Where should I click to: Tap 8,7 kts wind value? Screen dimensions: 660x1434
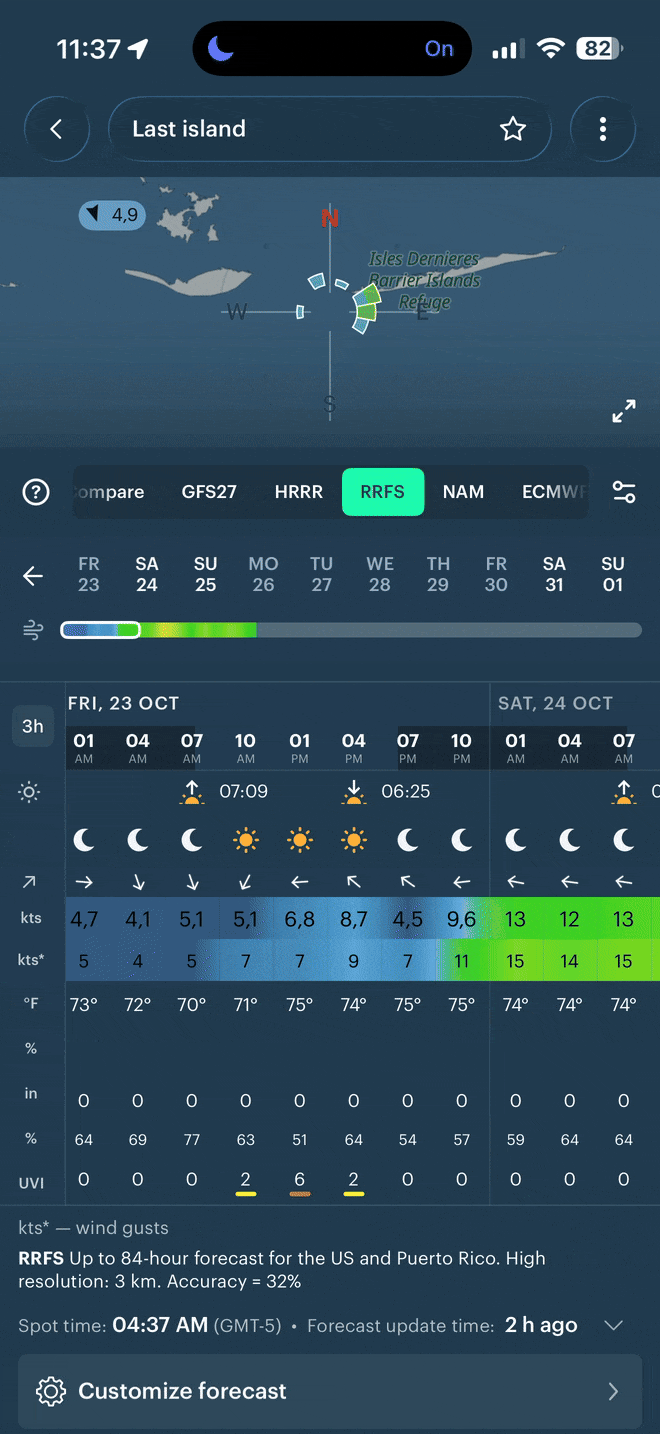click(354, 919)
